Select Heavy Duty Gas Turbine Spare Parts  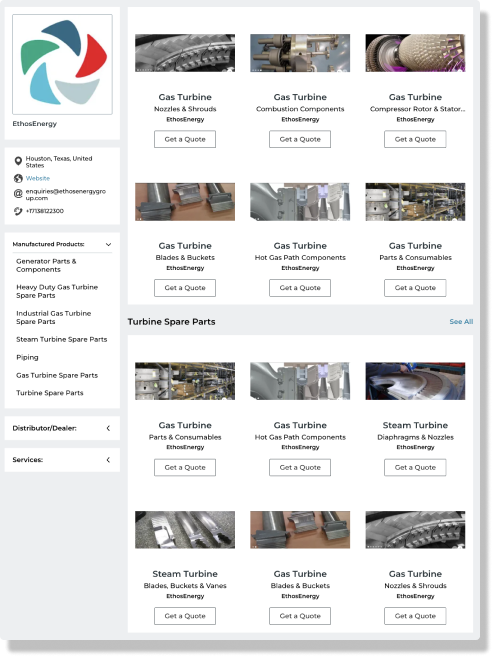tap(57, 291)
